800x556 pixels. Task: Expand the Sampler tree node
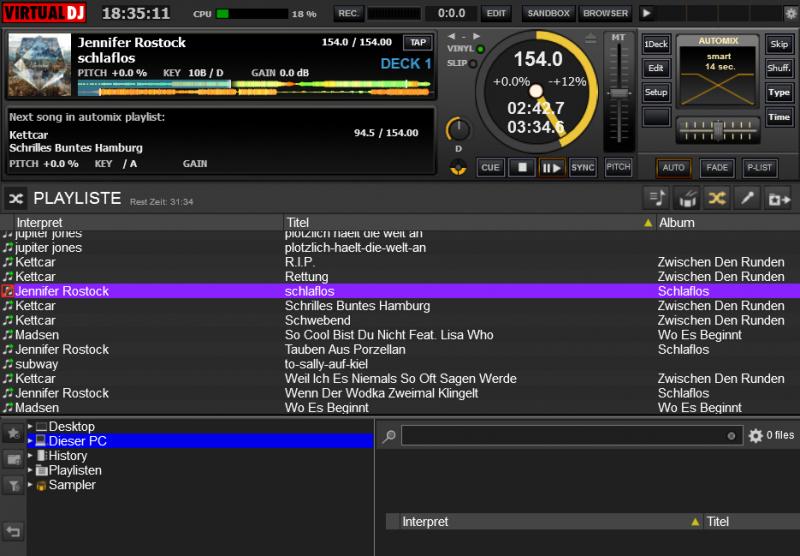(30, 484)
